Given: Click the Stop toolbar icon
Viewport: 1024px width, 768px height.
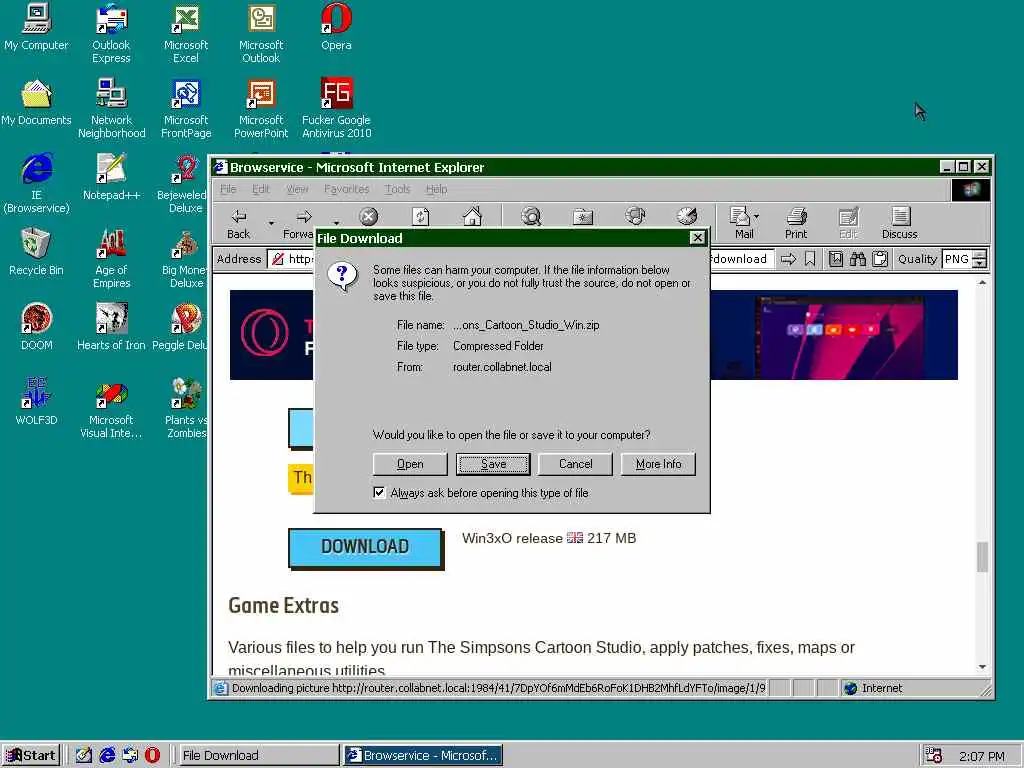Looking at the screenshot, I should [x=368, y=216].
